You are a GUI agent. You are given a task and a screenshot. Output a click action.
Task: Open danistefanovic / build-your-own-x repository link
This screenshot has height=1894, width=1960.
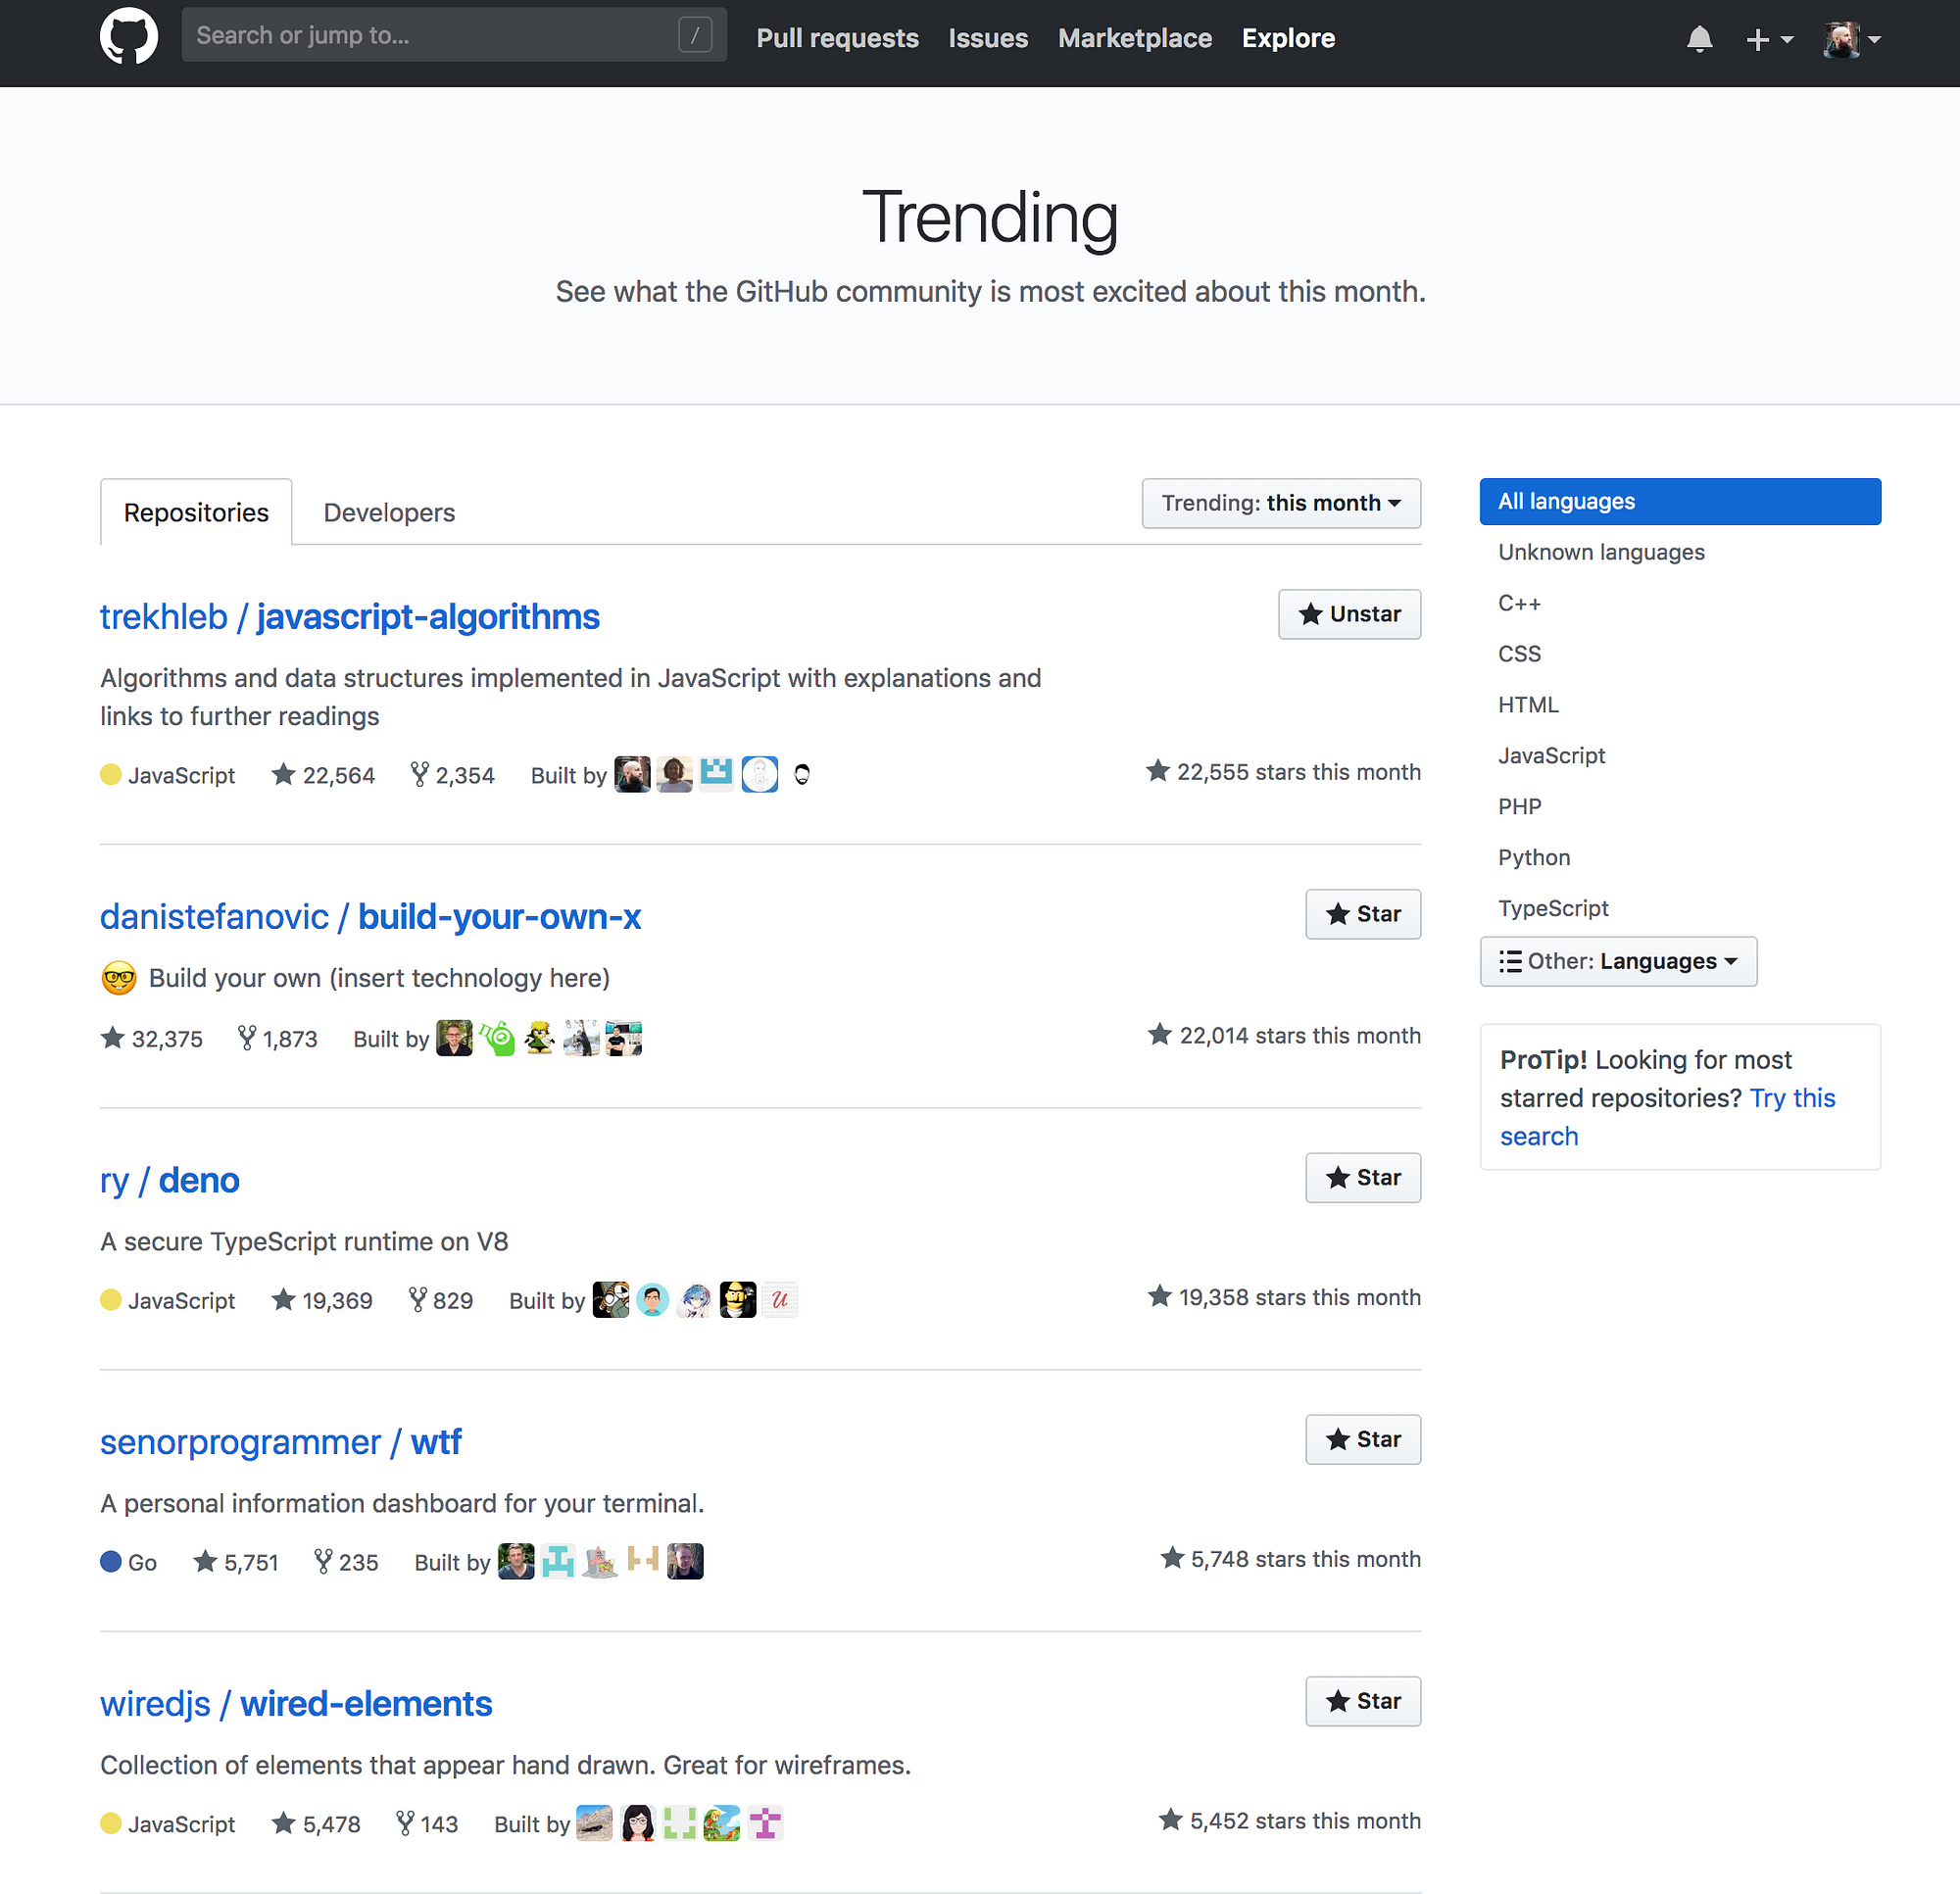point(371,917)
